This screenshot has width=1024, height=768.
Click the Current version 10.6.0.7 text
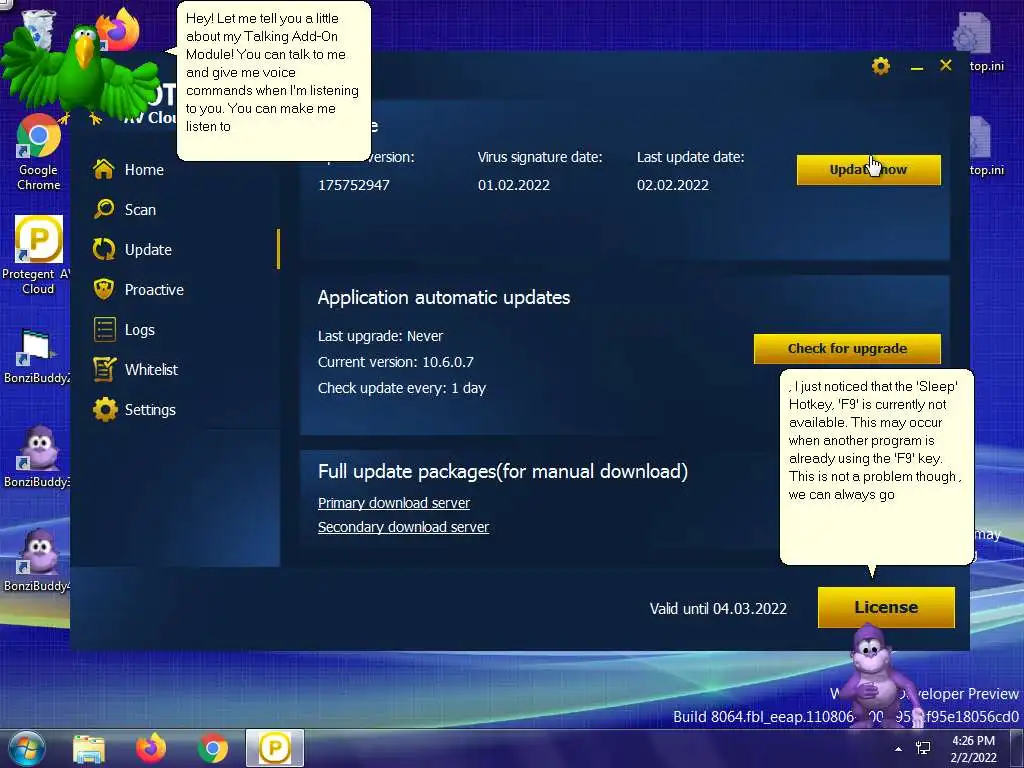coord(396,362)
